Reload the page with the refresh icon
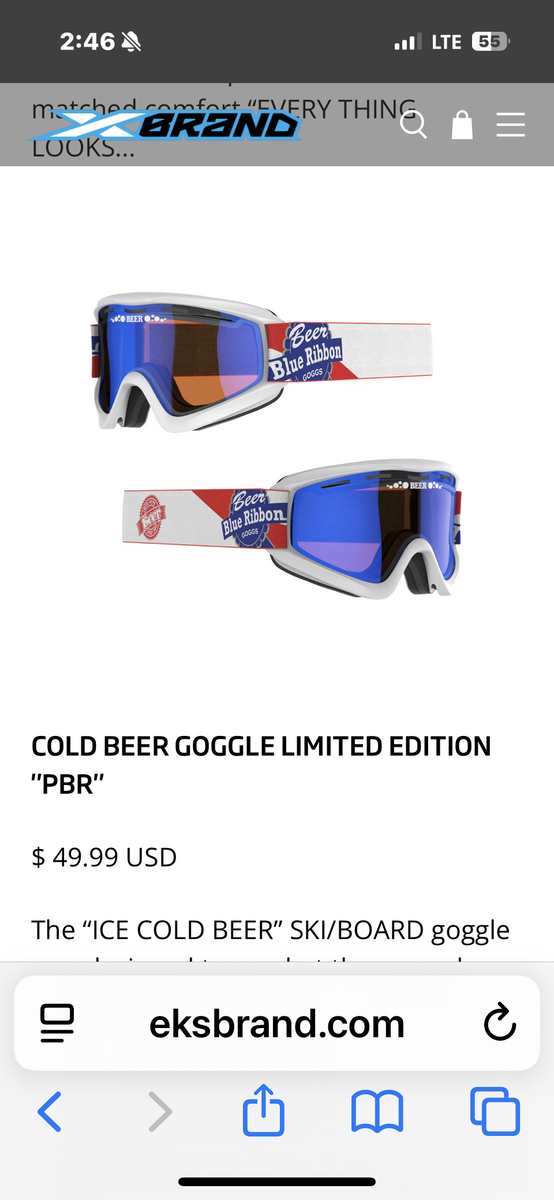 point(499,1023)
